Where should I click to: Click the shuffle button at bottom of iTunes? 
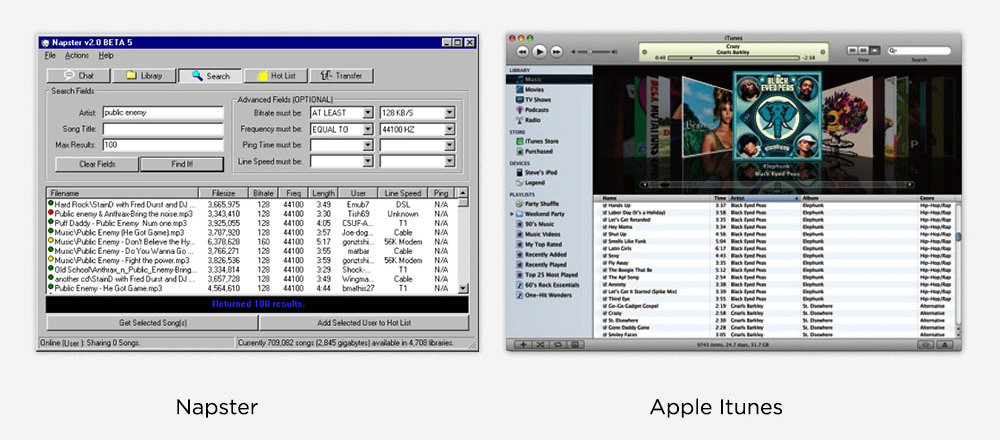539,344
